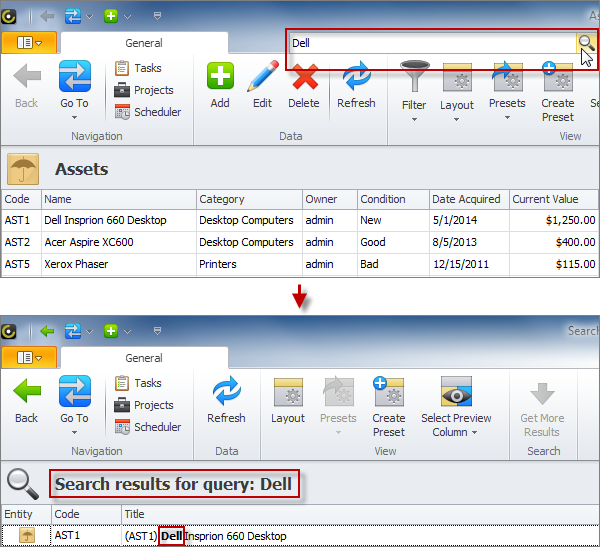Image resolution: width=600 pixels, height=547 pixels.
Task: Sort by the Code column in Assets
Action: tap(21, 199)
